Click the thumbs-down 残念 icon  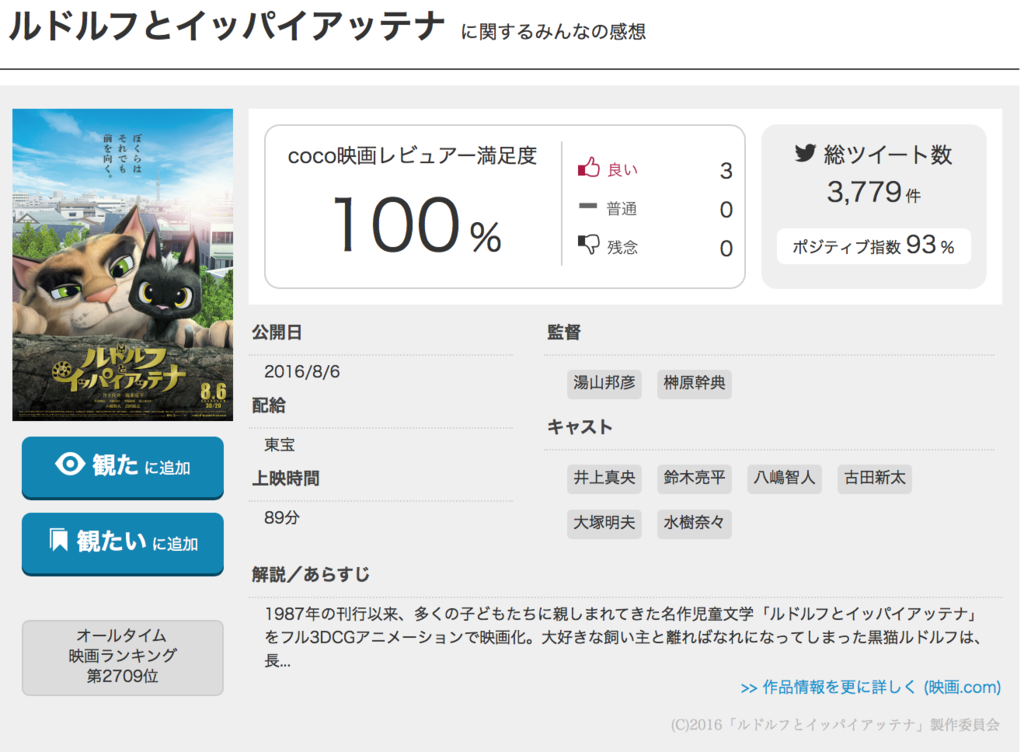(x=588, y=245)
